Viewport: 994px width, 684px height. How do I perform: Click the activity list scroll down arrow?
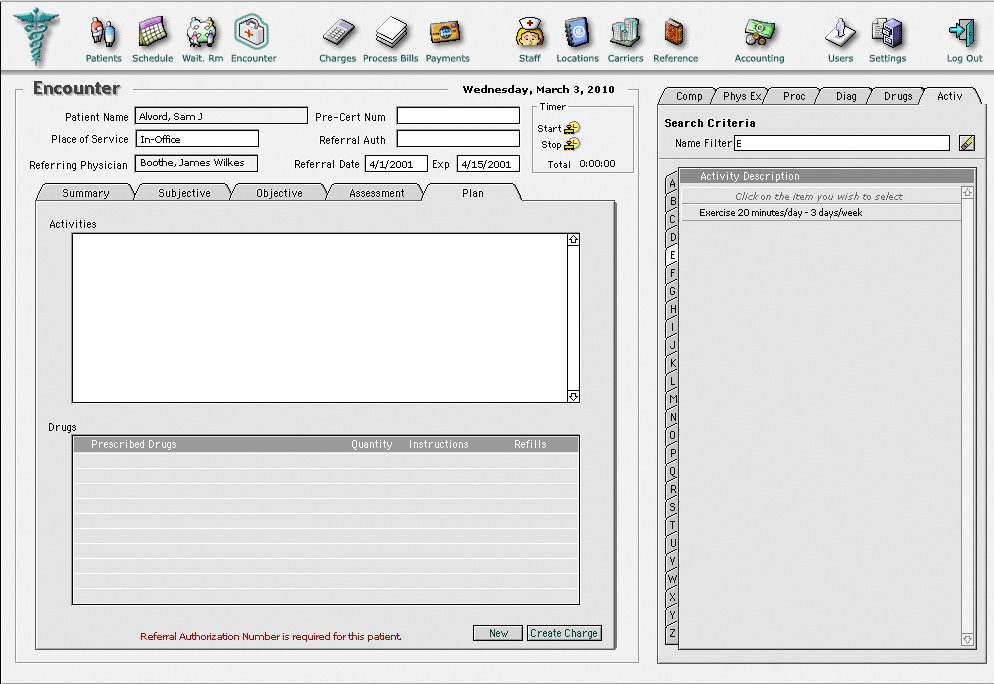point(967,640)
